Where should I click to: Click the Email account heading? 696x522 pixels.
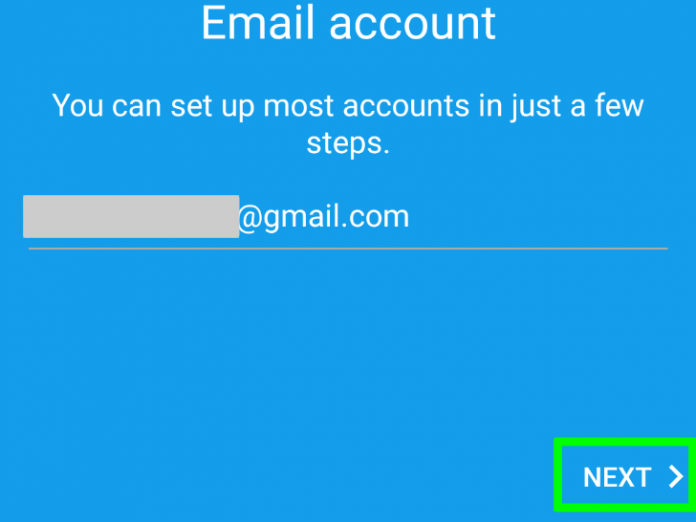point(348,23)
